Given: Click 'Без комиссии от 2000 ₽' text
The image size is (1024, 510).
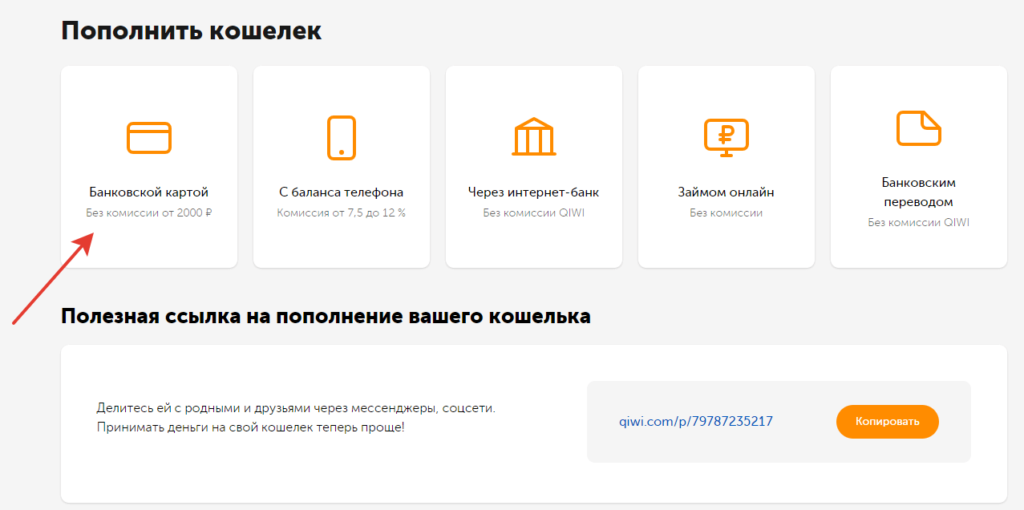Looking at the screenshot, I should [x=149, y=213].
